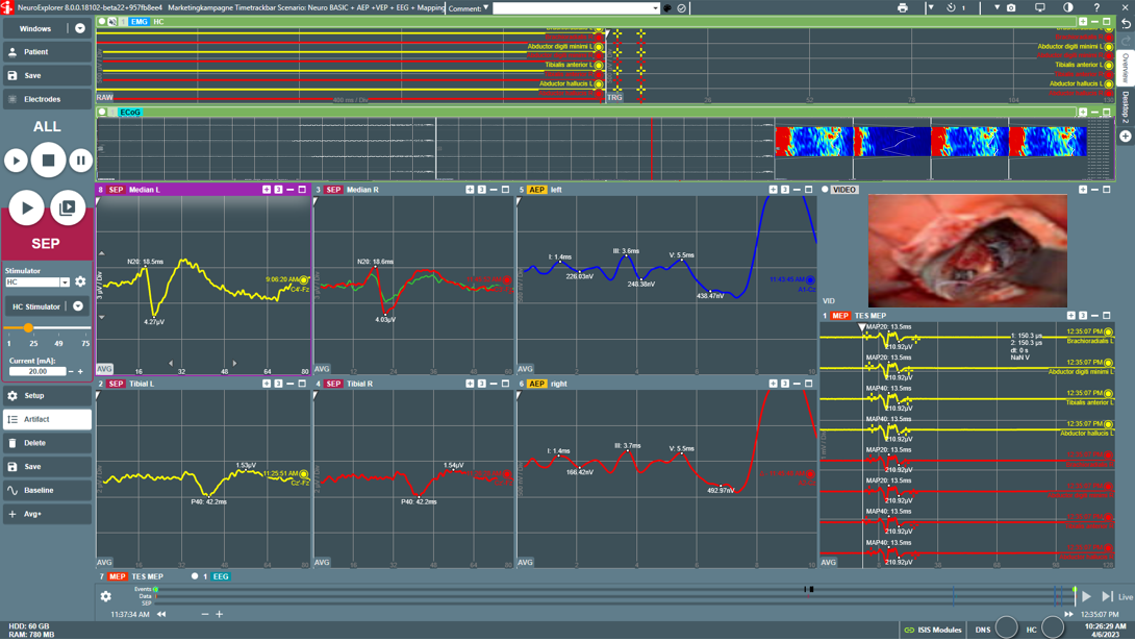Click the Patient button
This screenshot has height=640, width=1137.
coord(47,52)
